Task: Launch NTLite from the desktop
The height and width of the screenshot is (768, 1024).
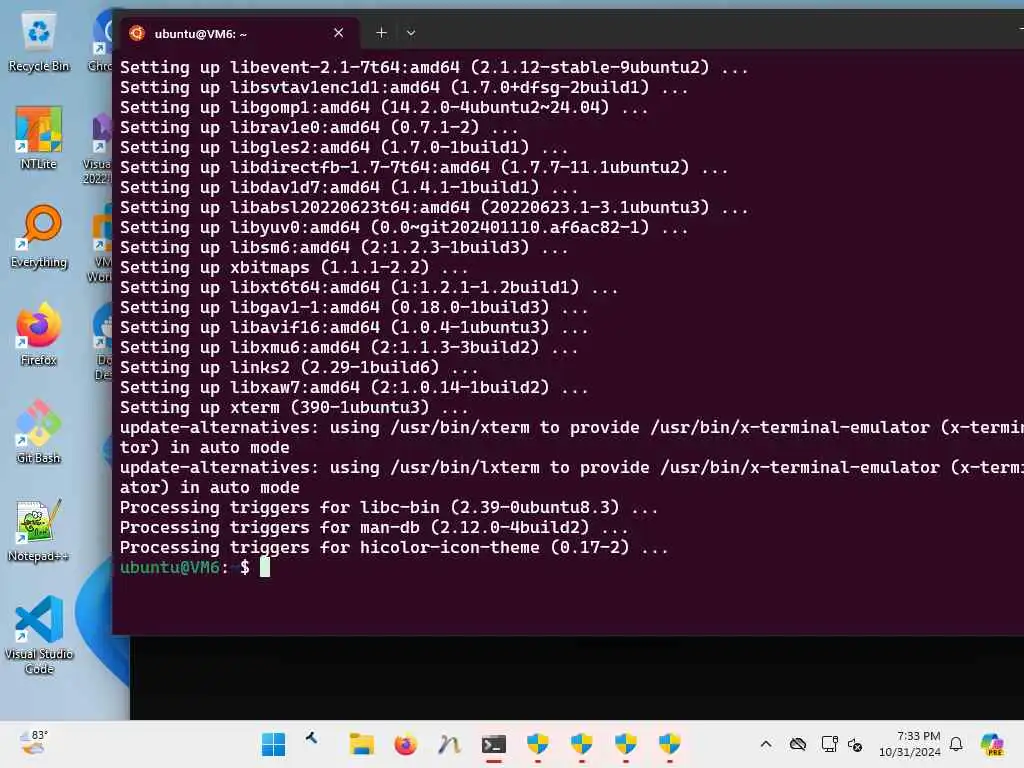Action: pos(39,138)
